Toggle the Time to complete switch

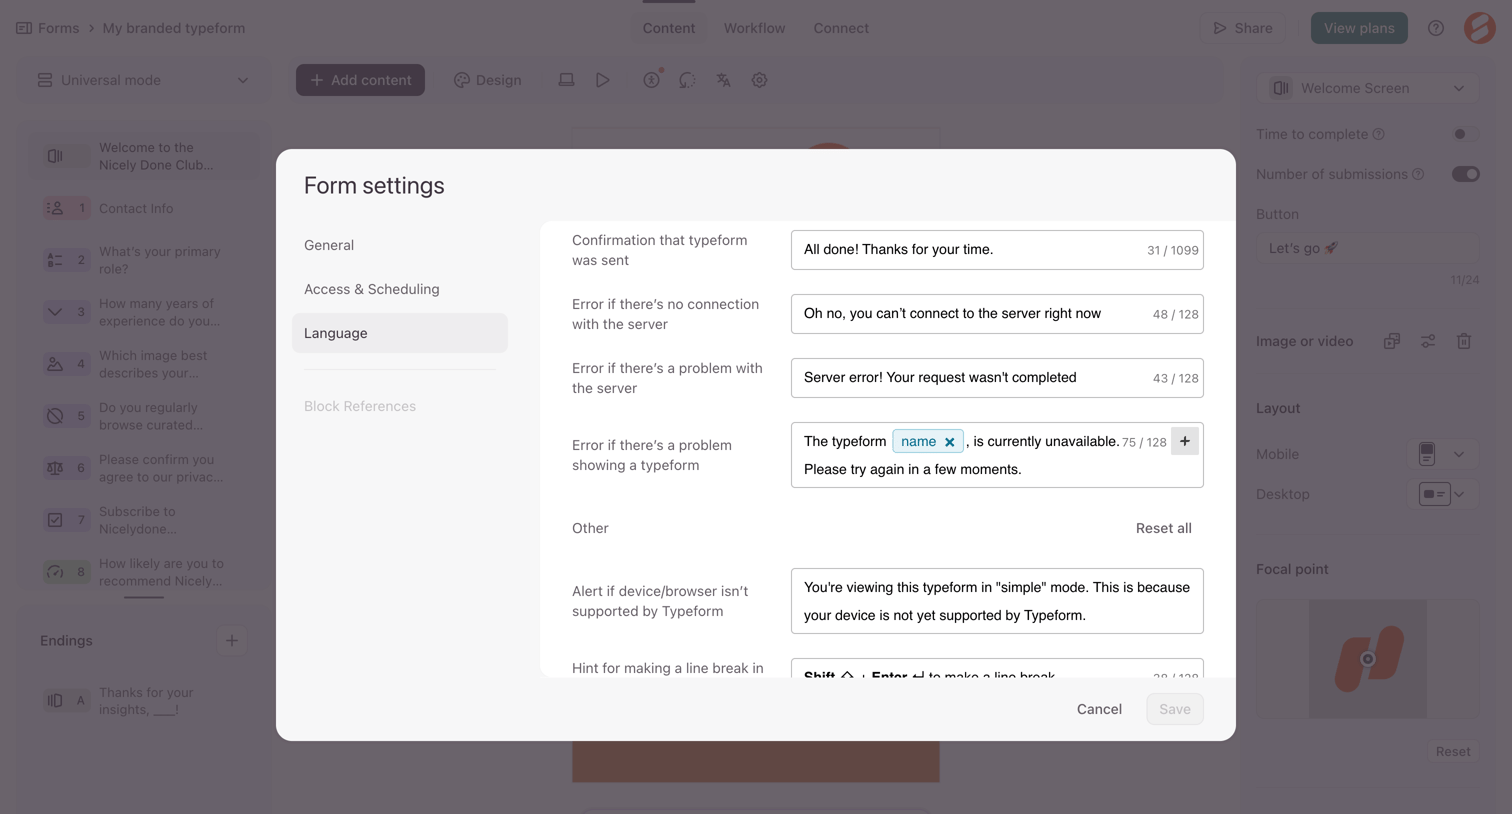1465,134
